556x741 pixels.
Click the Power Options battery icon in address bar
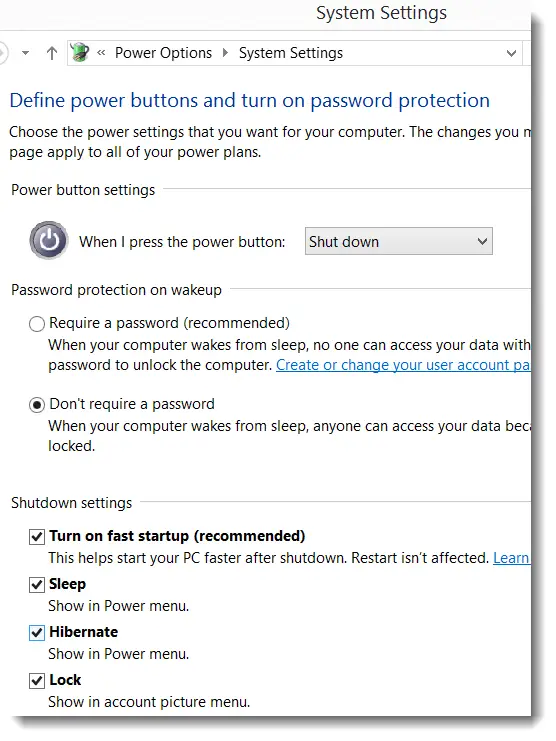[x=80, y=52]
